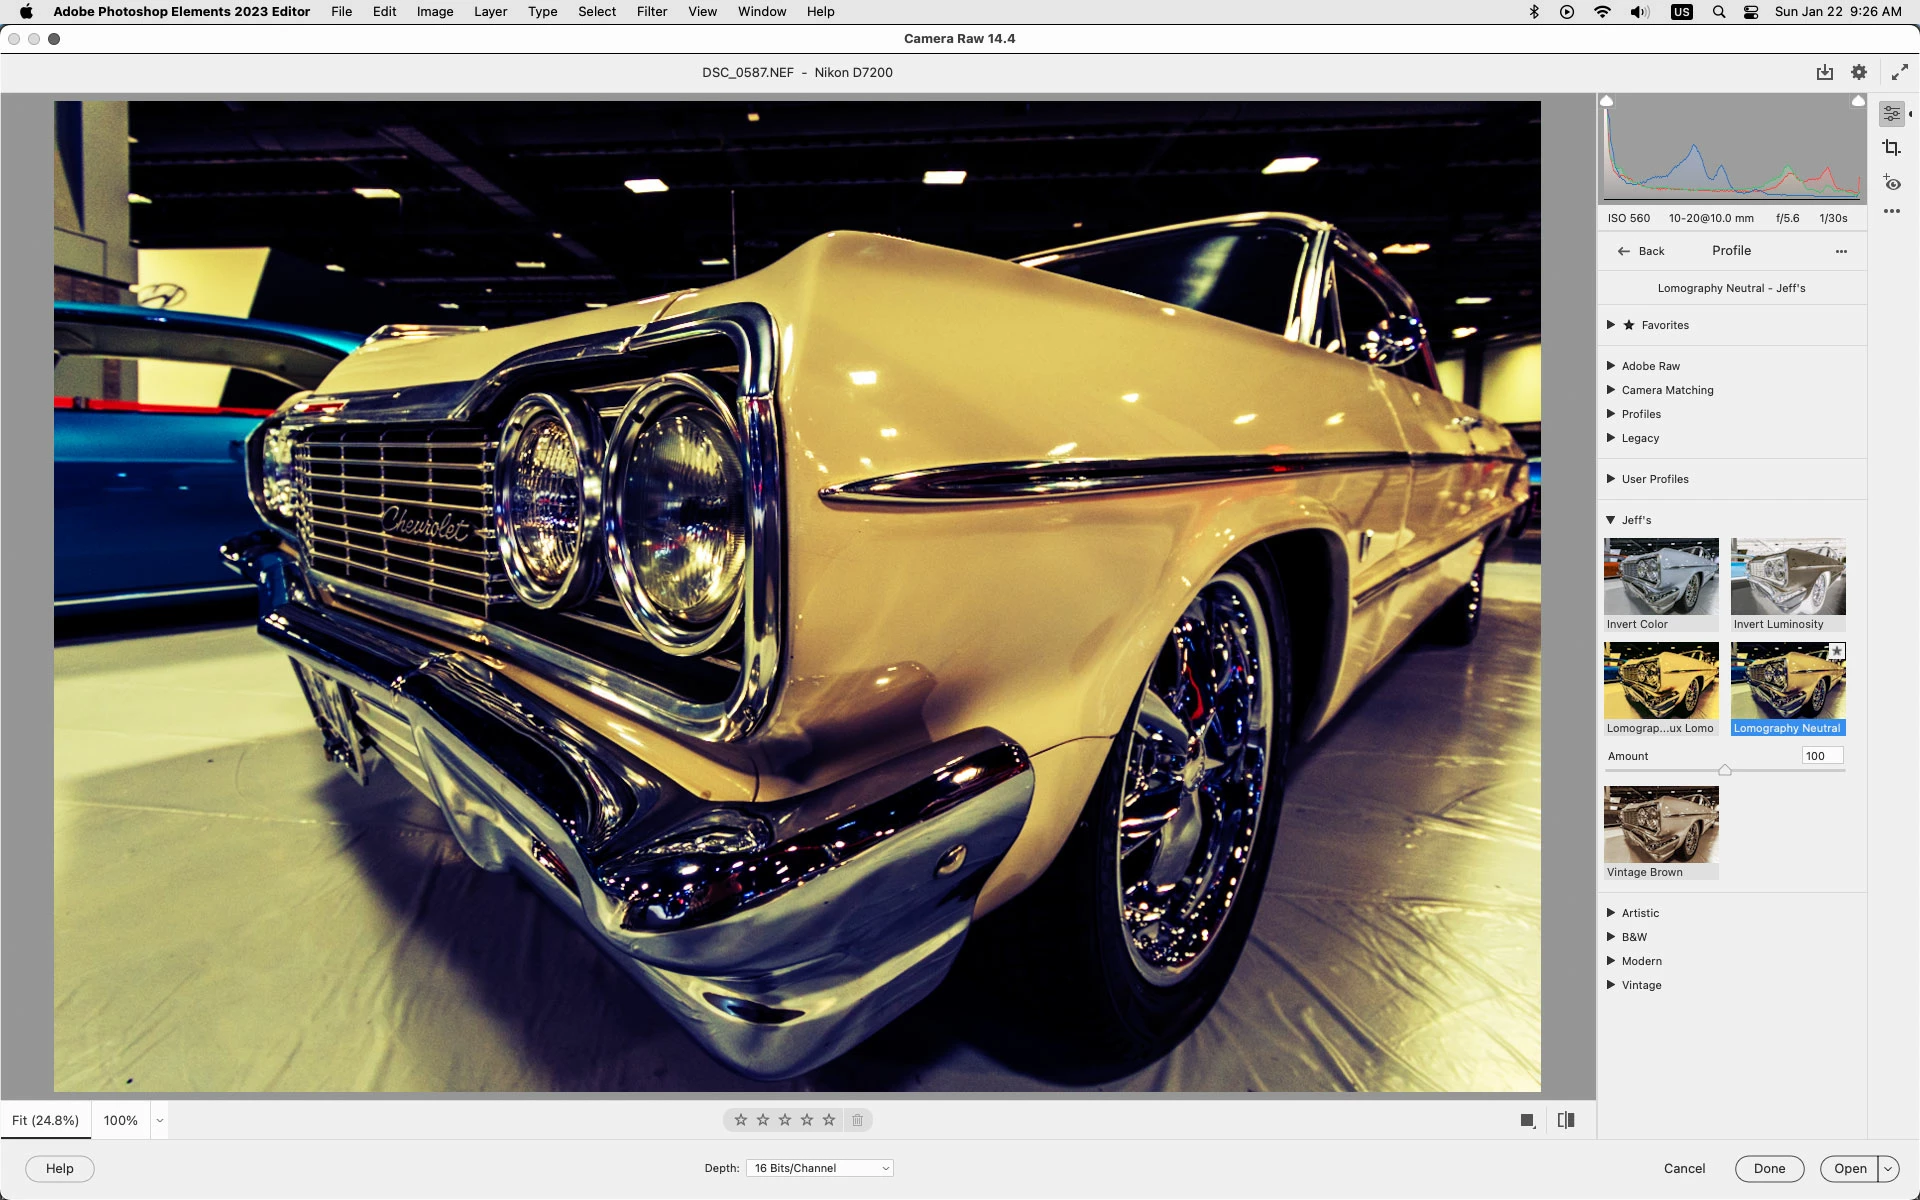Open the Layer menu

490,12
